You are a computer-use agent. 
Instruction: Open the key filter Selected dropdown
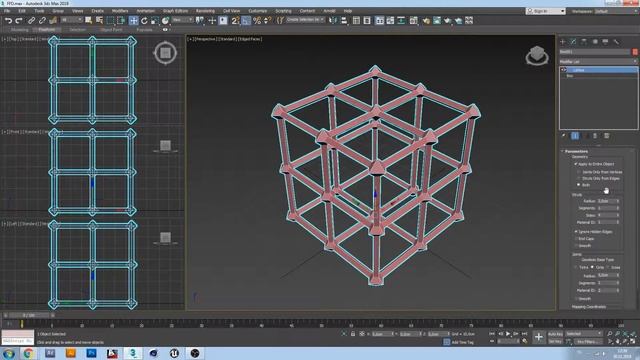coord(583,334)
